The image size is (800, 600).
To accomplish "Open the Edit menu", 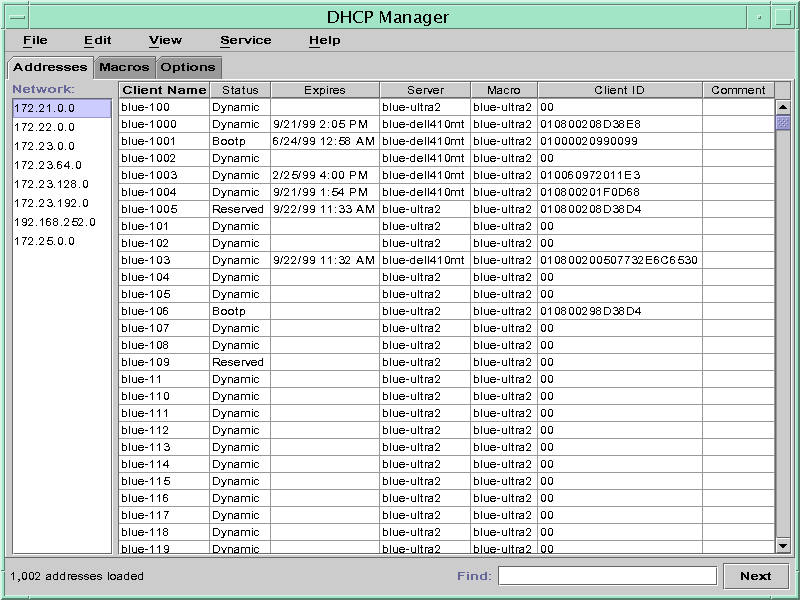I will click(x=96, y=40).
